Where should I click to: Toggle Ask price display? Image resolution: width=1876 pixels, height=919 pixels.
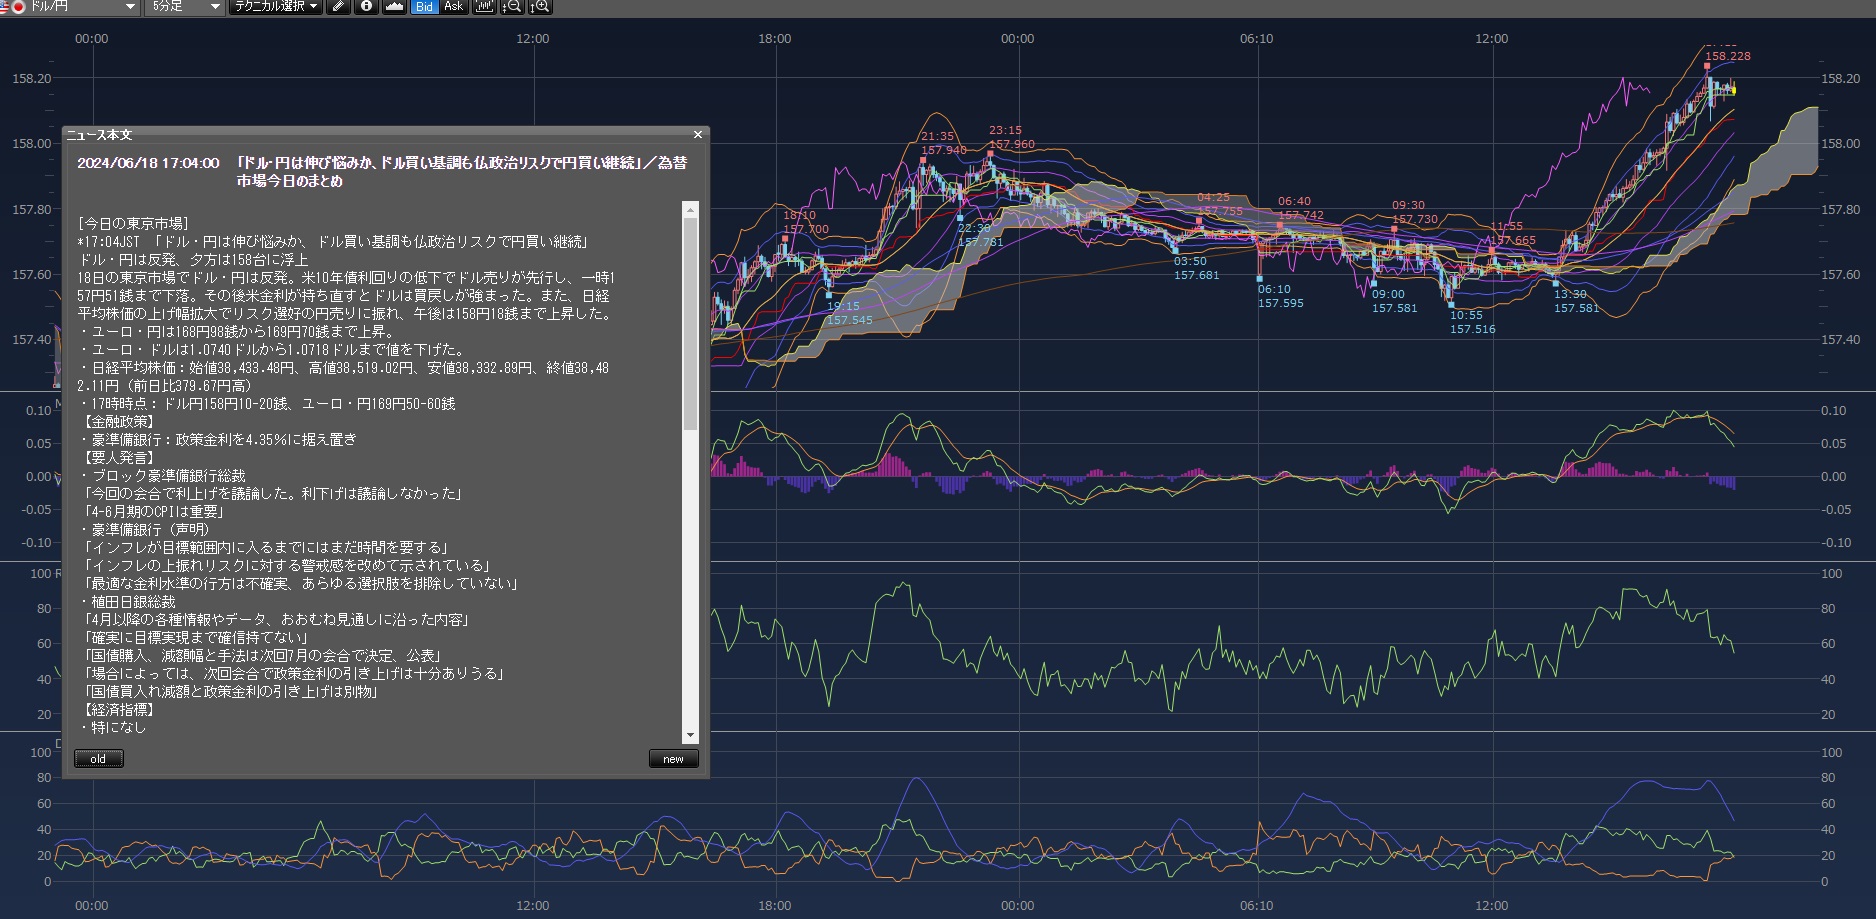click(453, 7)
